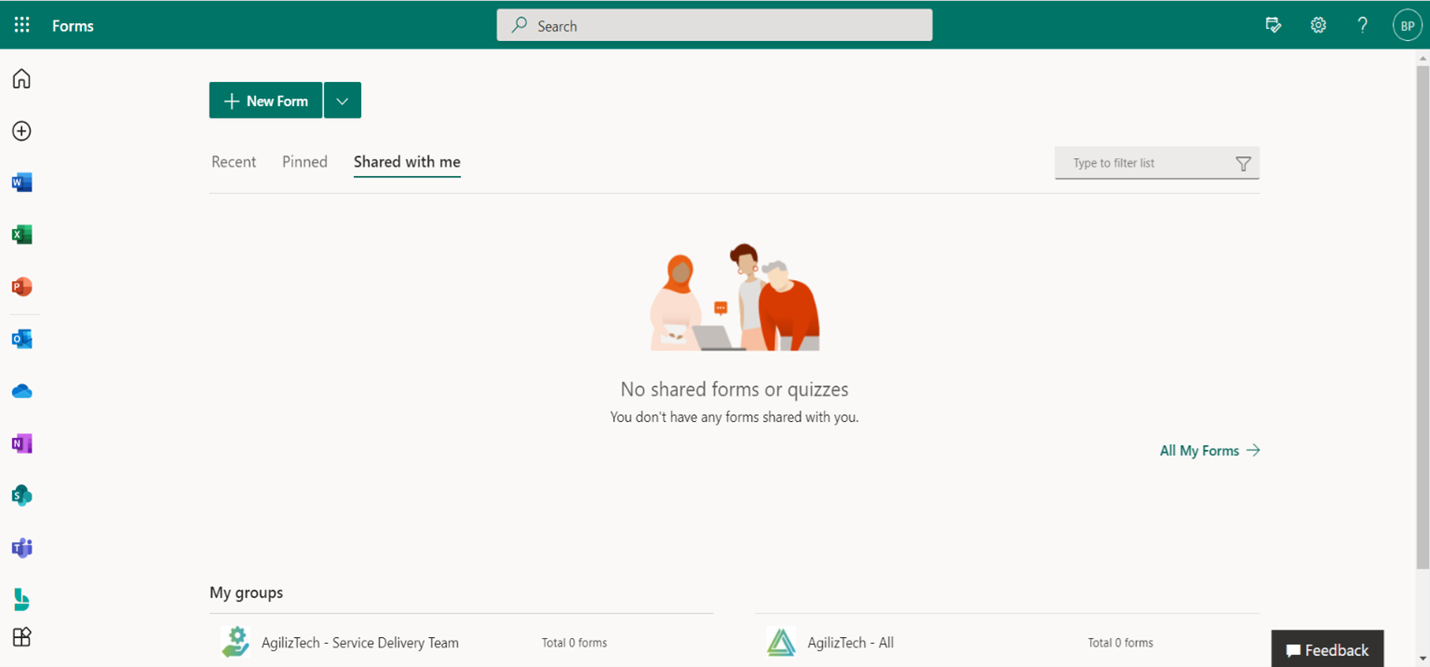Open Microsoft Teams from the sidebar
Image resolution: width=1430 pixels, height=667 pixels.
point(22,548)
